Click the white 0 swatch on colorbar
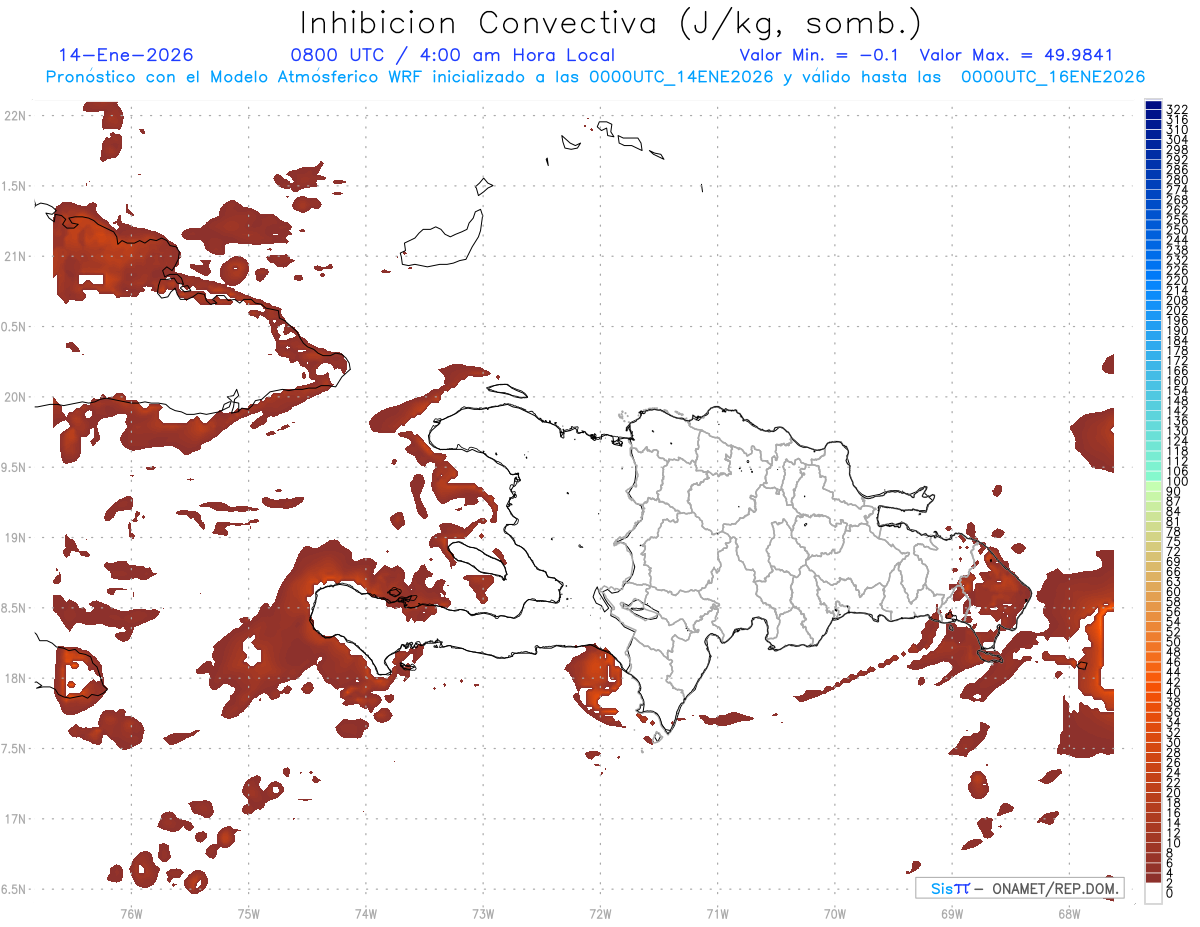 tap(1153, 893)
